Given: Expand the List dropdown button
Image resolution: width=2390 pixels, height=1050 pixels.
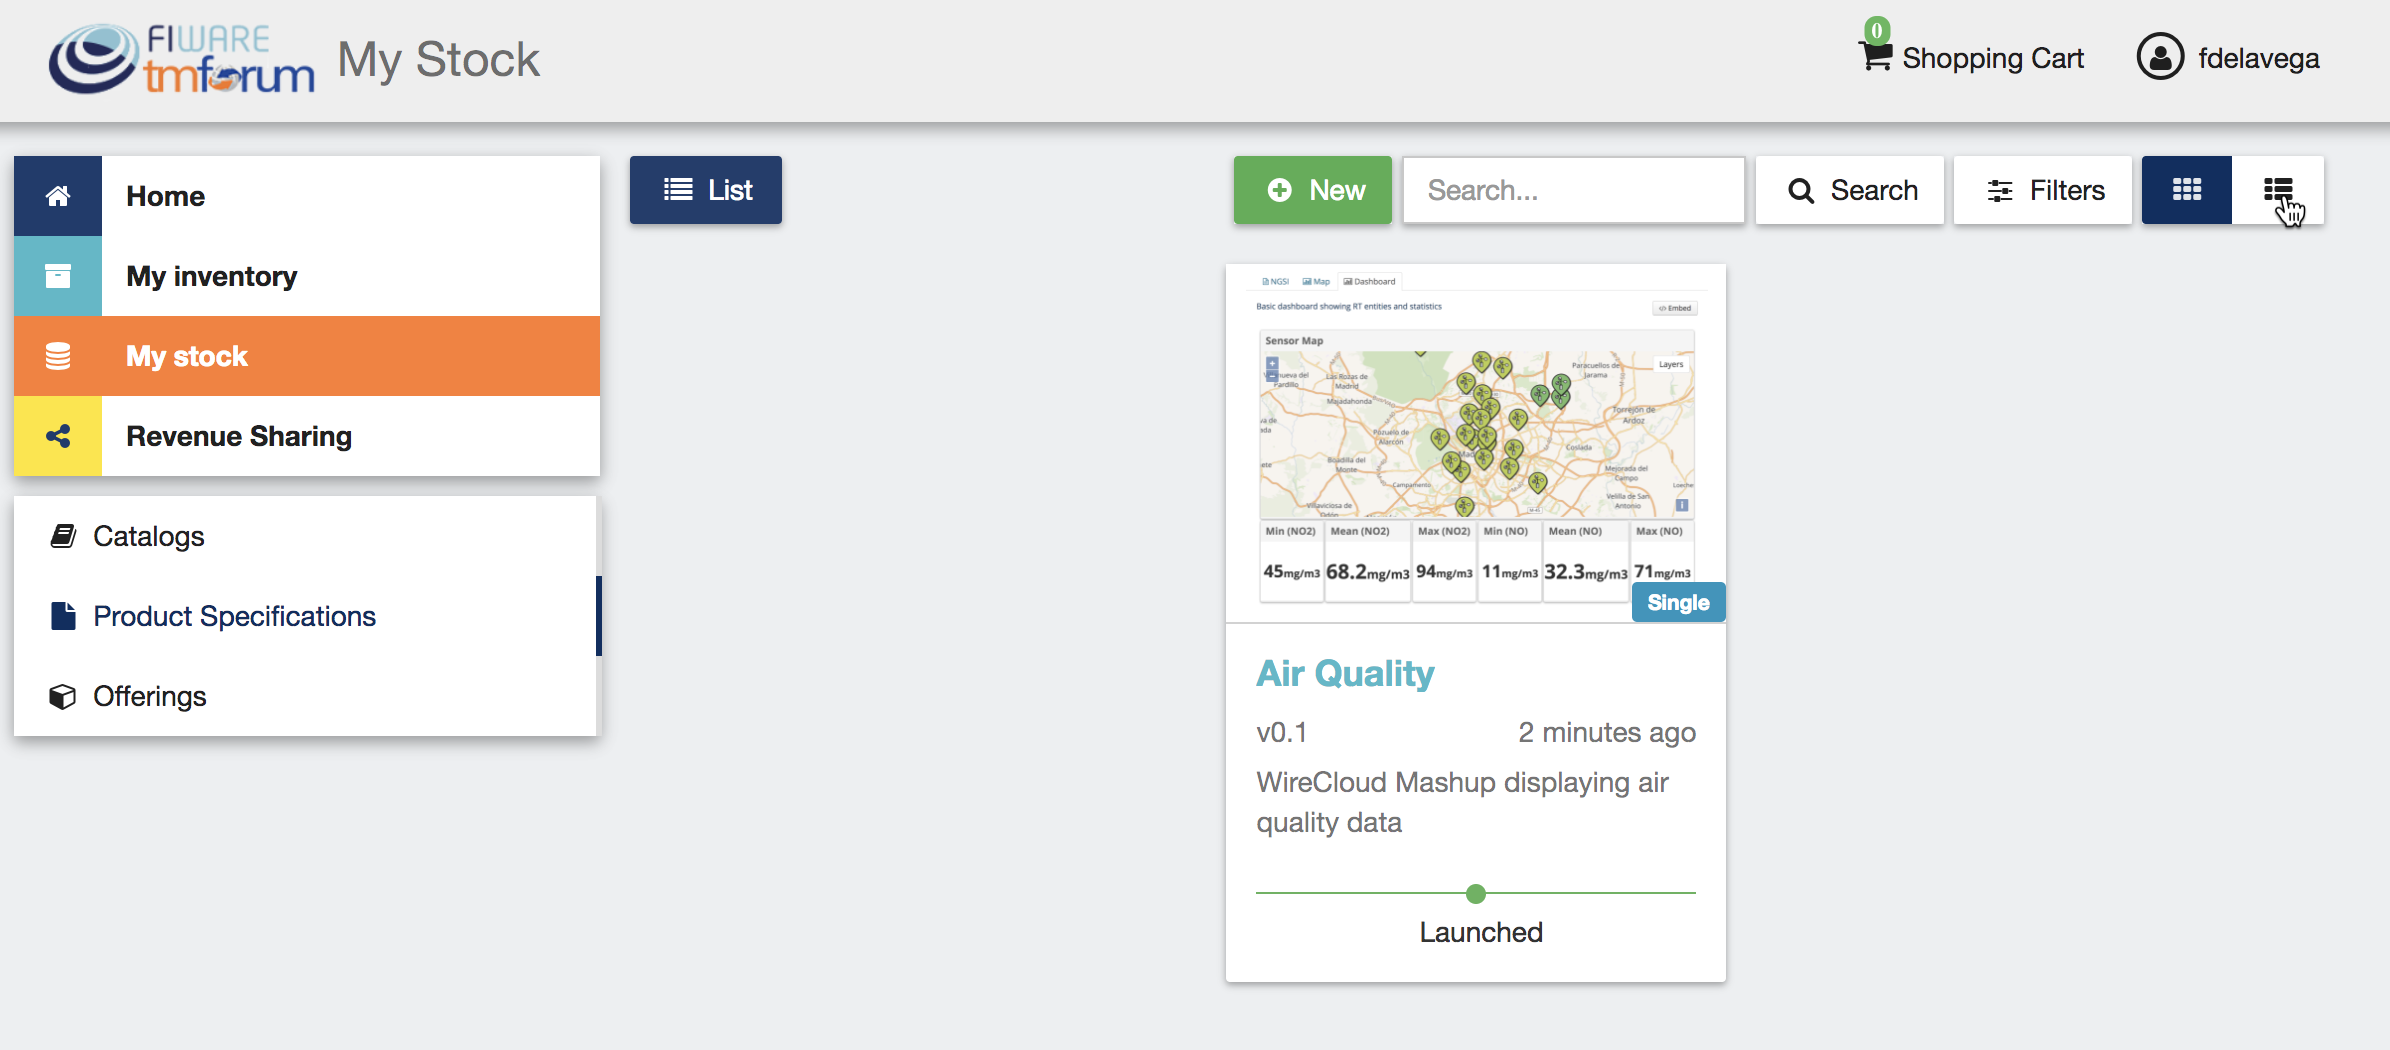Looking at the screenshot, I should (x=706, y=190).
